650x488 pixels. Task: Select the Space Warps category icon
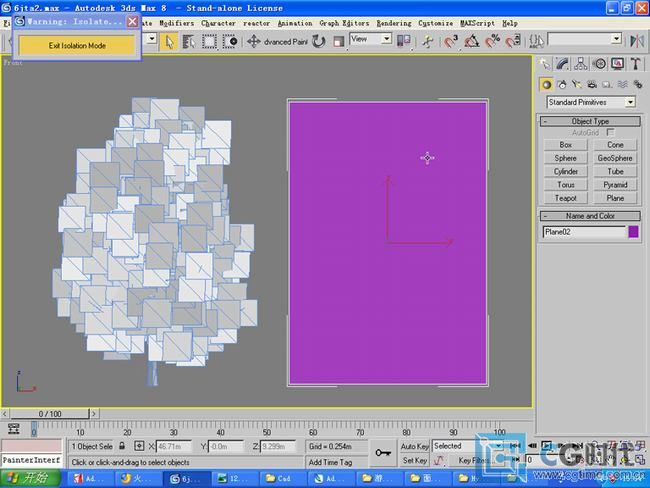(x=622, y=85)
